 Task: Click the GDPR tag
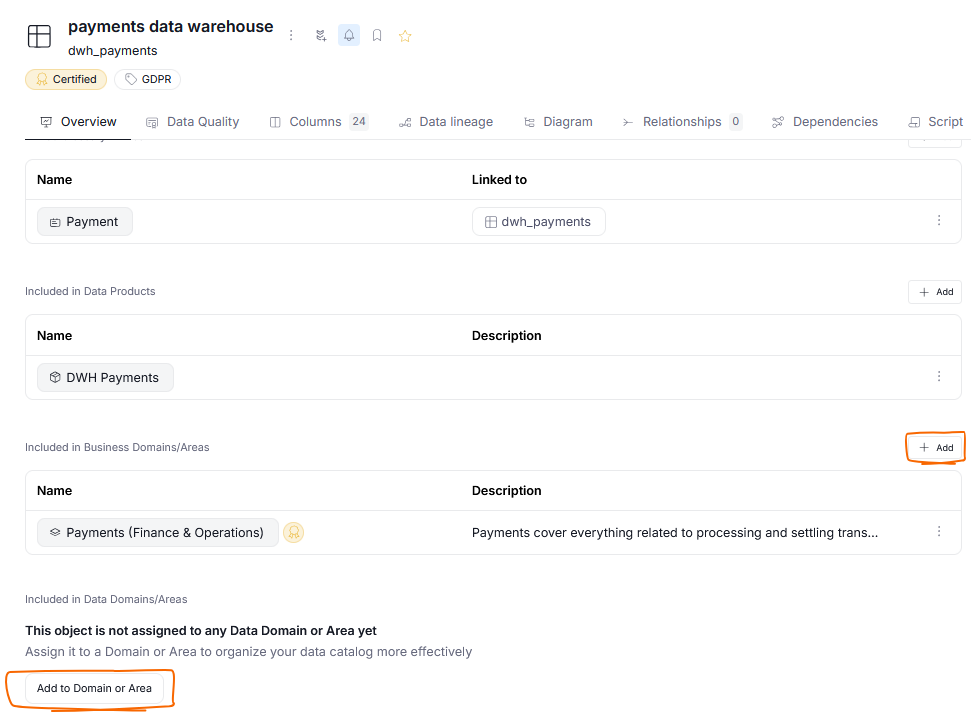pos(147,79)
